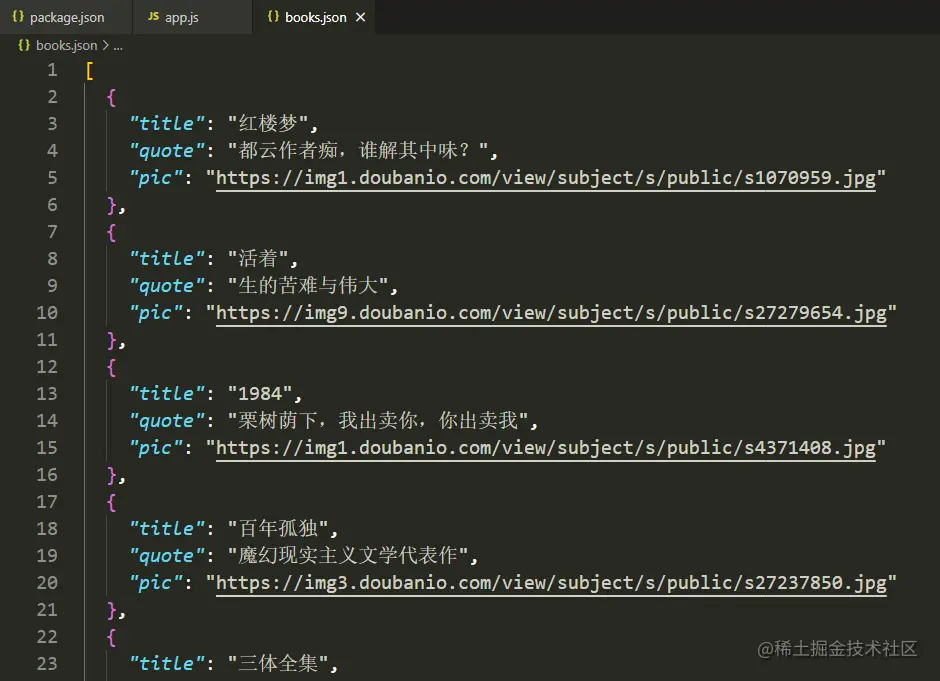
Task: Open the s27237850.jpg image URL
Action: pyautogui.click(x=551, y=583)
